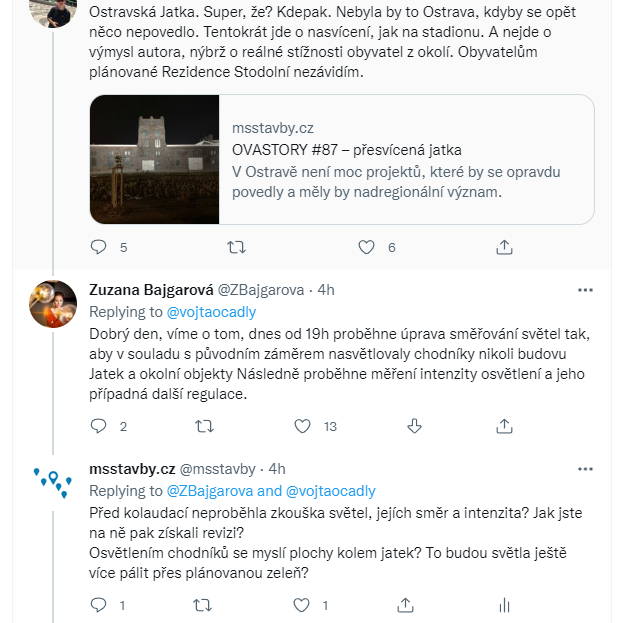The image size is (628, 623).
Task: Like Zuzana Bajgarová's tweet with 13 likes
Action: pos(302,426)
